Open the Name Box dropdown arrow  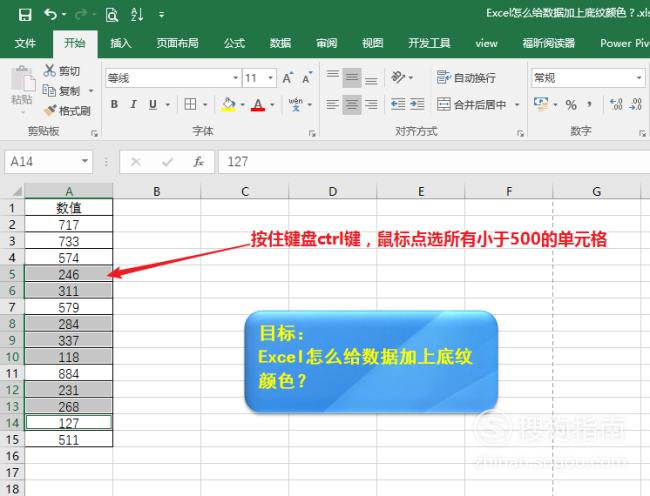click(85, 161)
